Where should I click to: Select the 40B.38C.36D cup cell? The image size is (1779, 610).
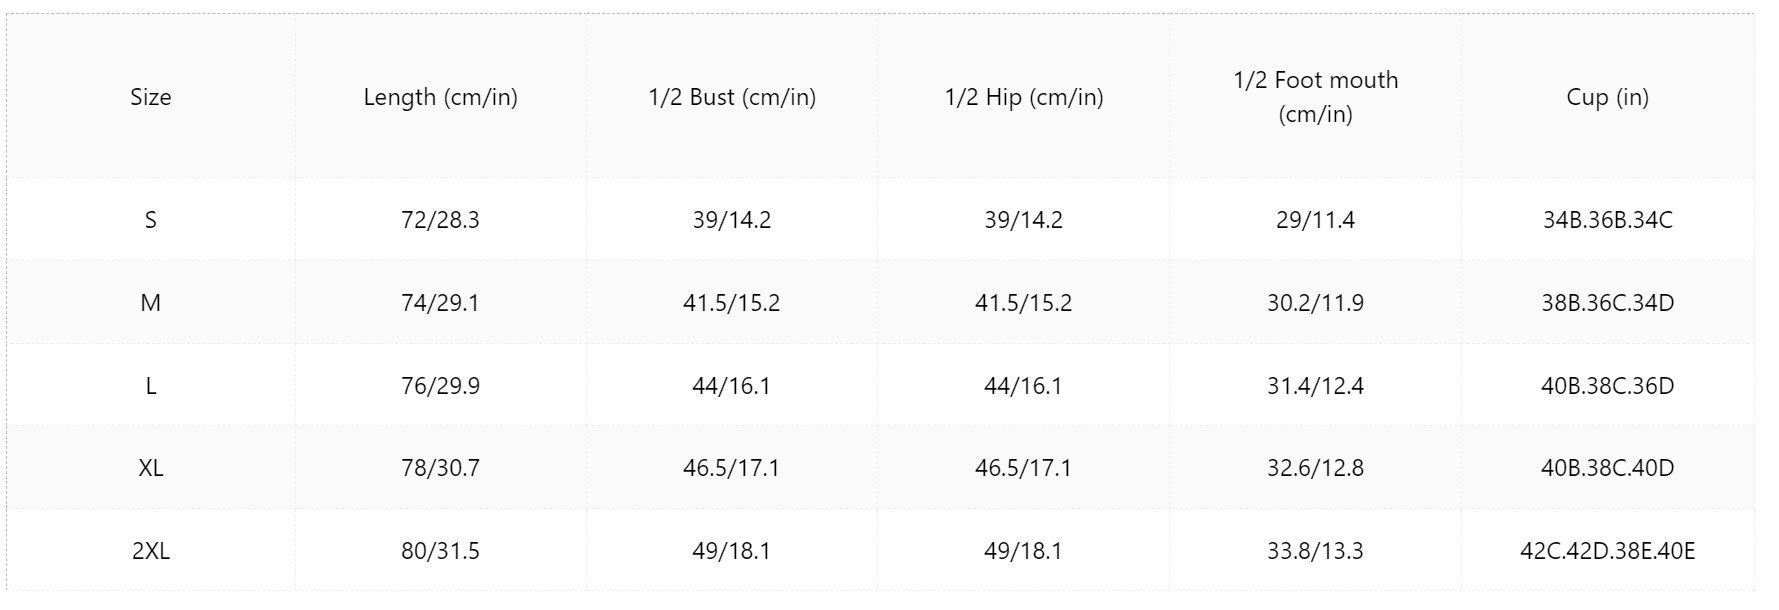[x=1608, y=386]
